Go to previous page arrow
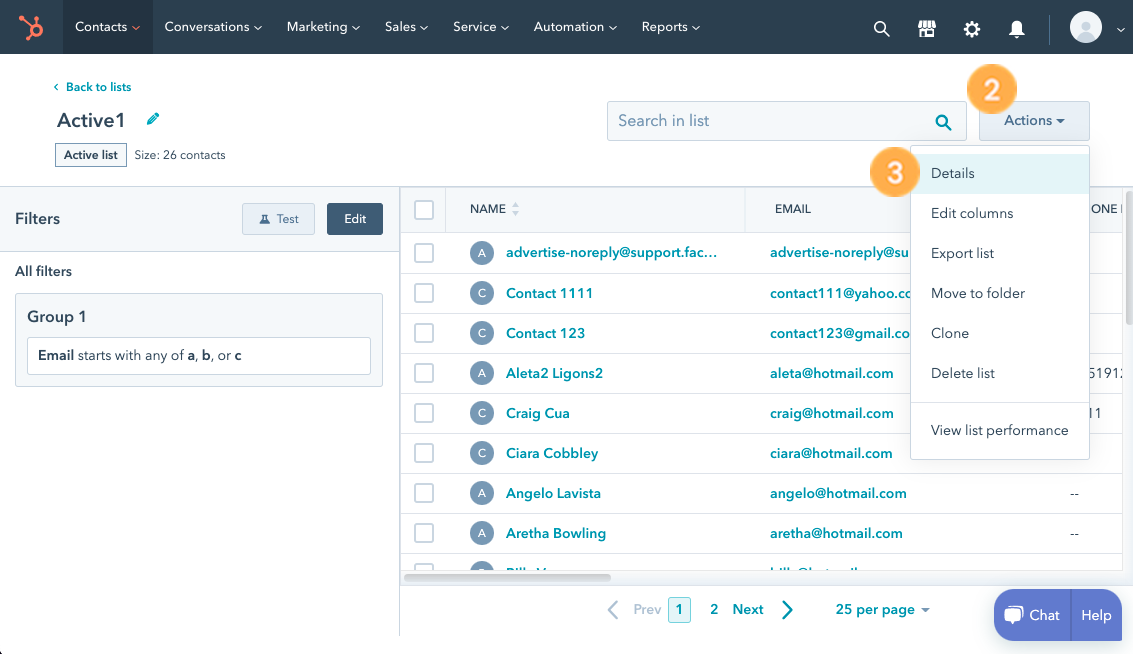 point(613,610)
